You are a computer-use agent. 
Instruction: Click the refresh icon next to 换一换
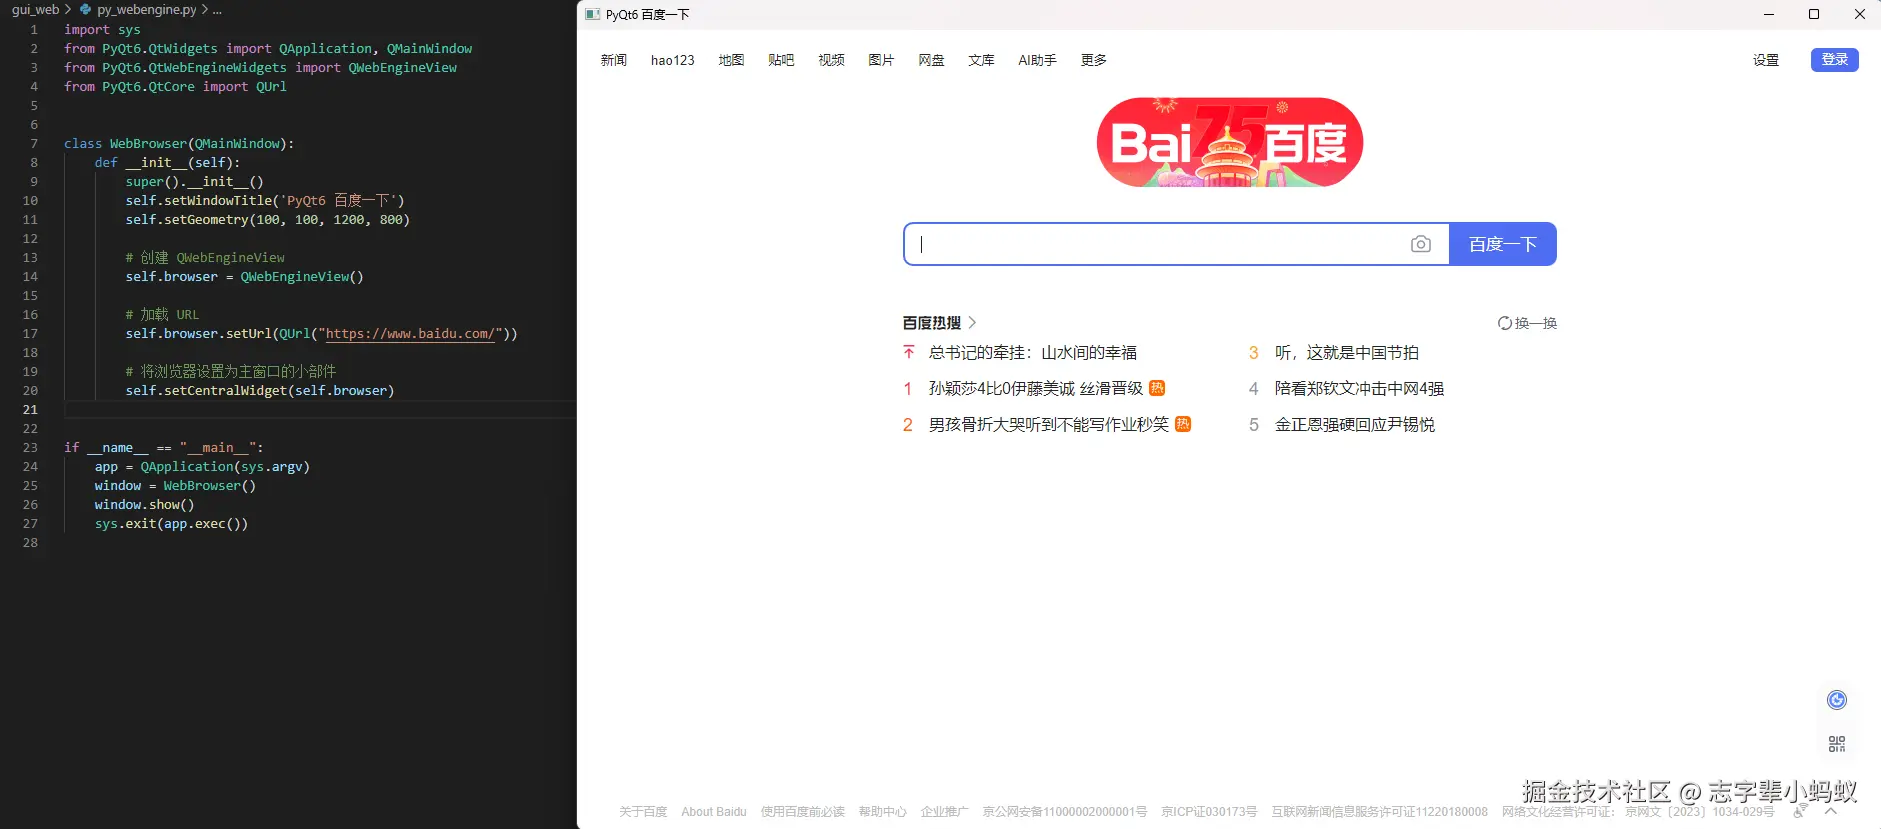point(1504,323)
